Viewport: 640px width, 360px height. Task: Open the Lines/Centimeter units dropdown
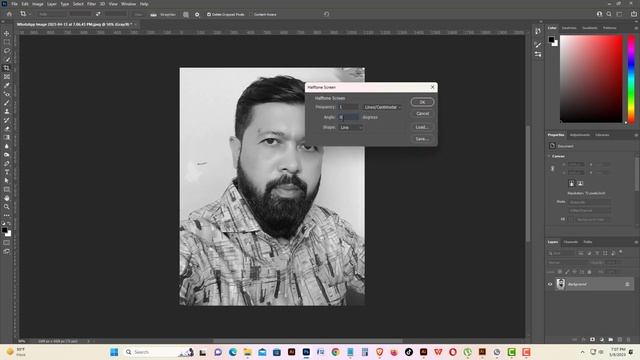tap(382, 107)
